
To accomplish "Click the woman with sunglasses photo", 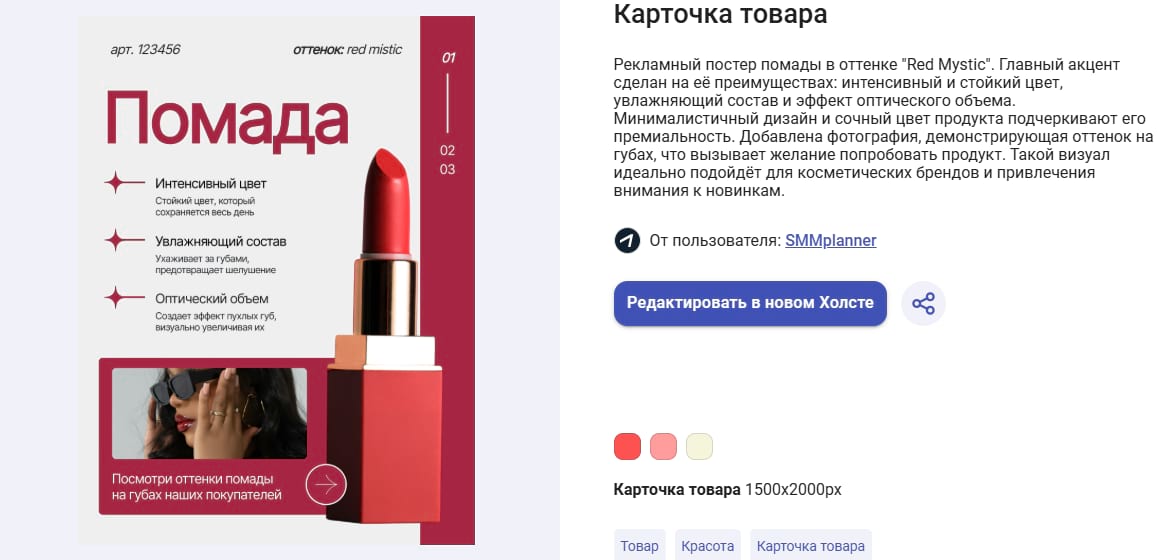I will coord(210,413).
